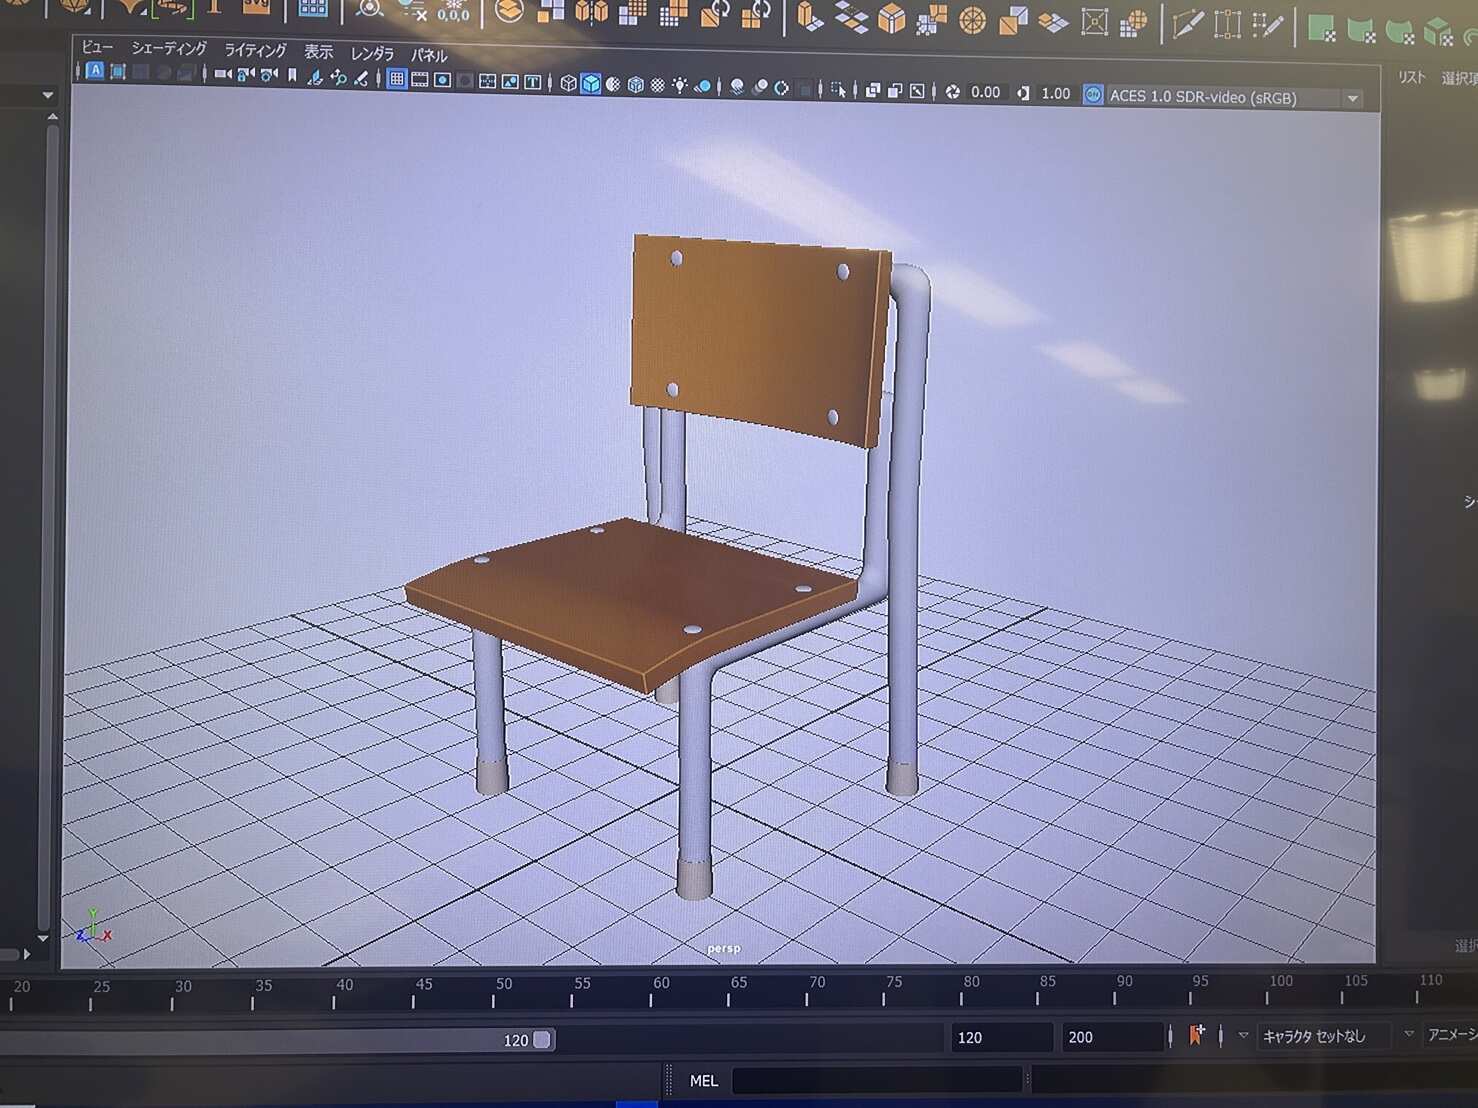This screenshot has height=1108, width=1478.
Task: Open the ライティング menu
Action: [255, 50]
